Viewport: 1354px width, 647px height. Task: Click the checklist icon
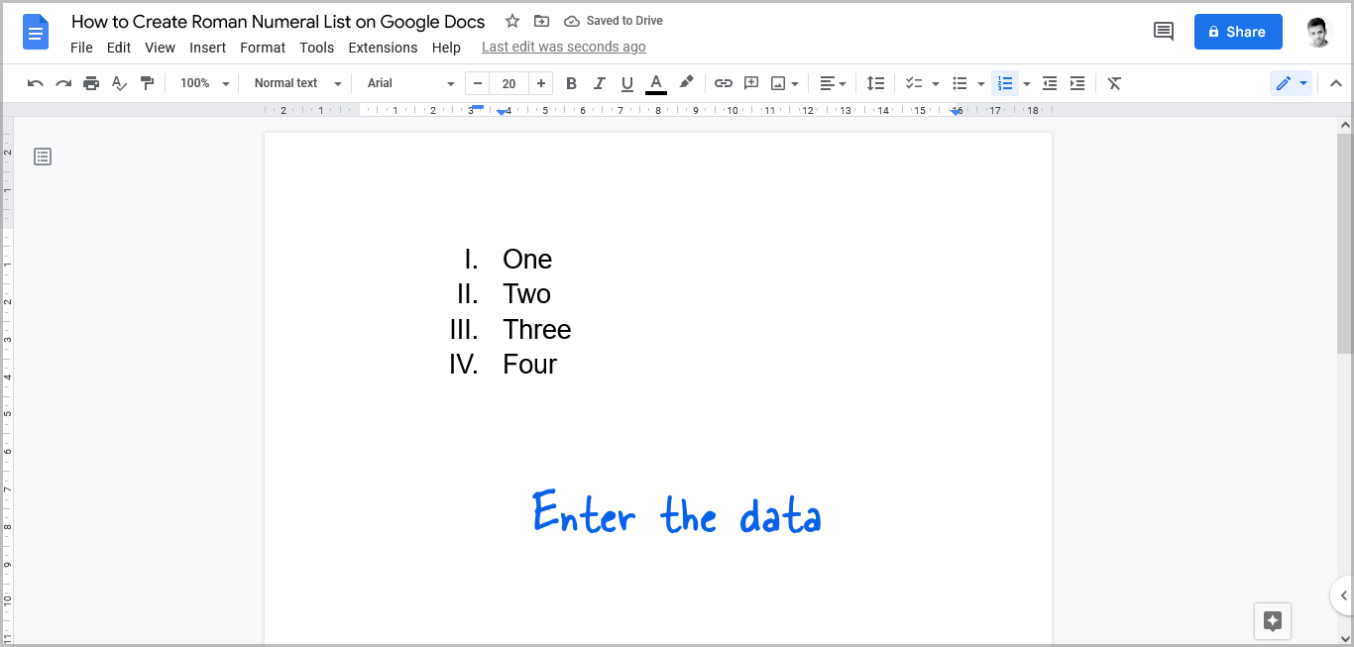[x=913, y=83]
